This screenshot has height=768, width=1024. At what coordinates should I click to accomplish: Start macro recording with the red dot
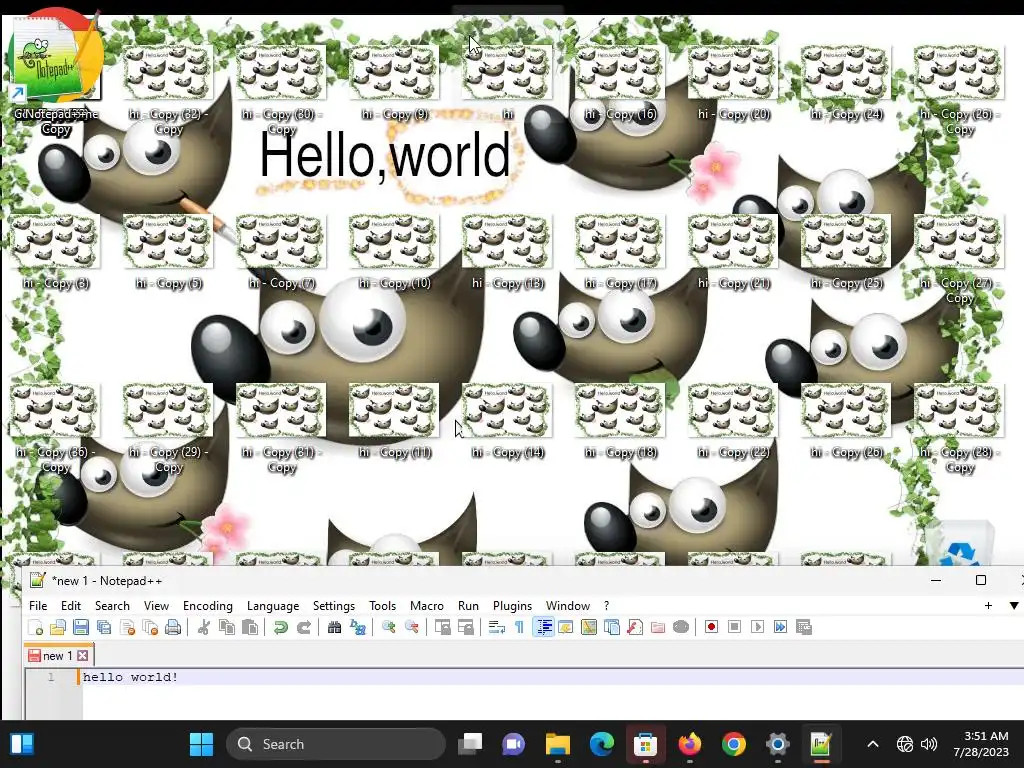pyautogui.click(x=711, y=627)
